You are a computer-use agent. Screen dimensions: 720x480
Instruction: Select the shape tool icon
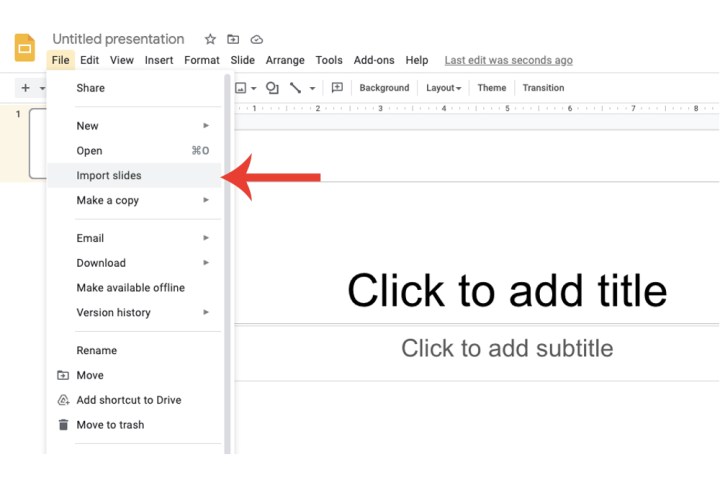tap(272, 88)
